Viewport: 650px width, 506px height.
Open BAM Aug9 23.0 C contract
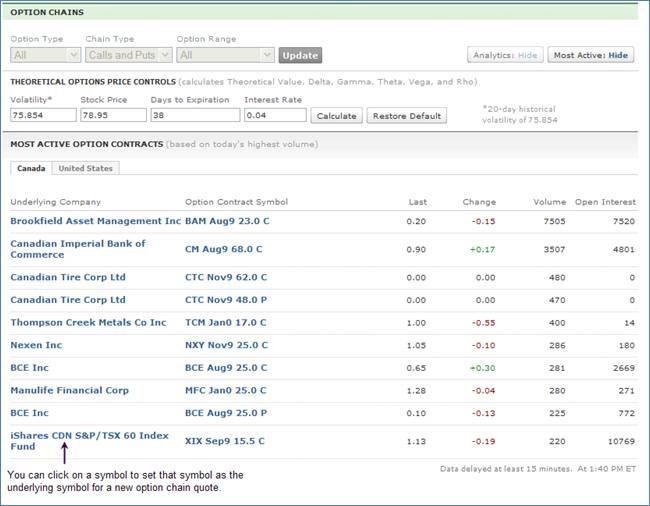point(227,221)
